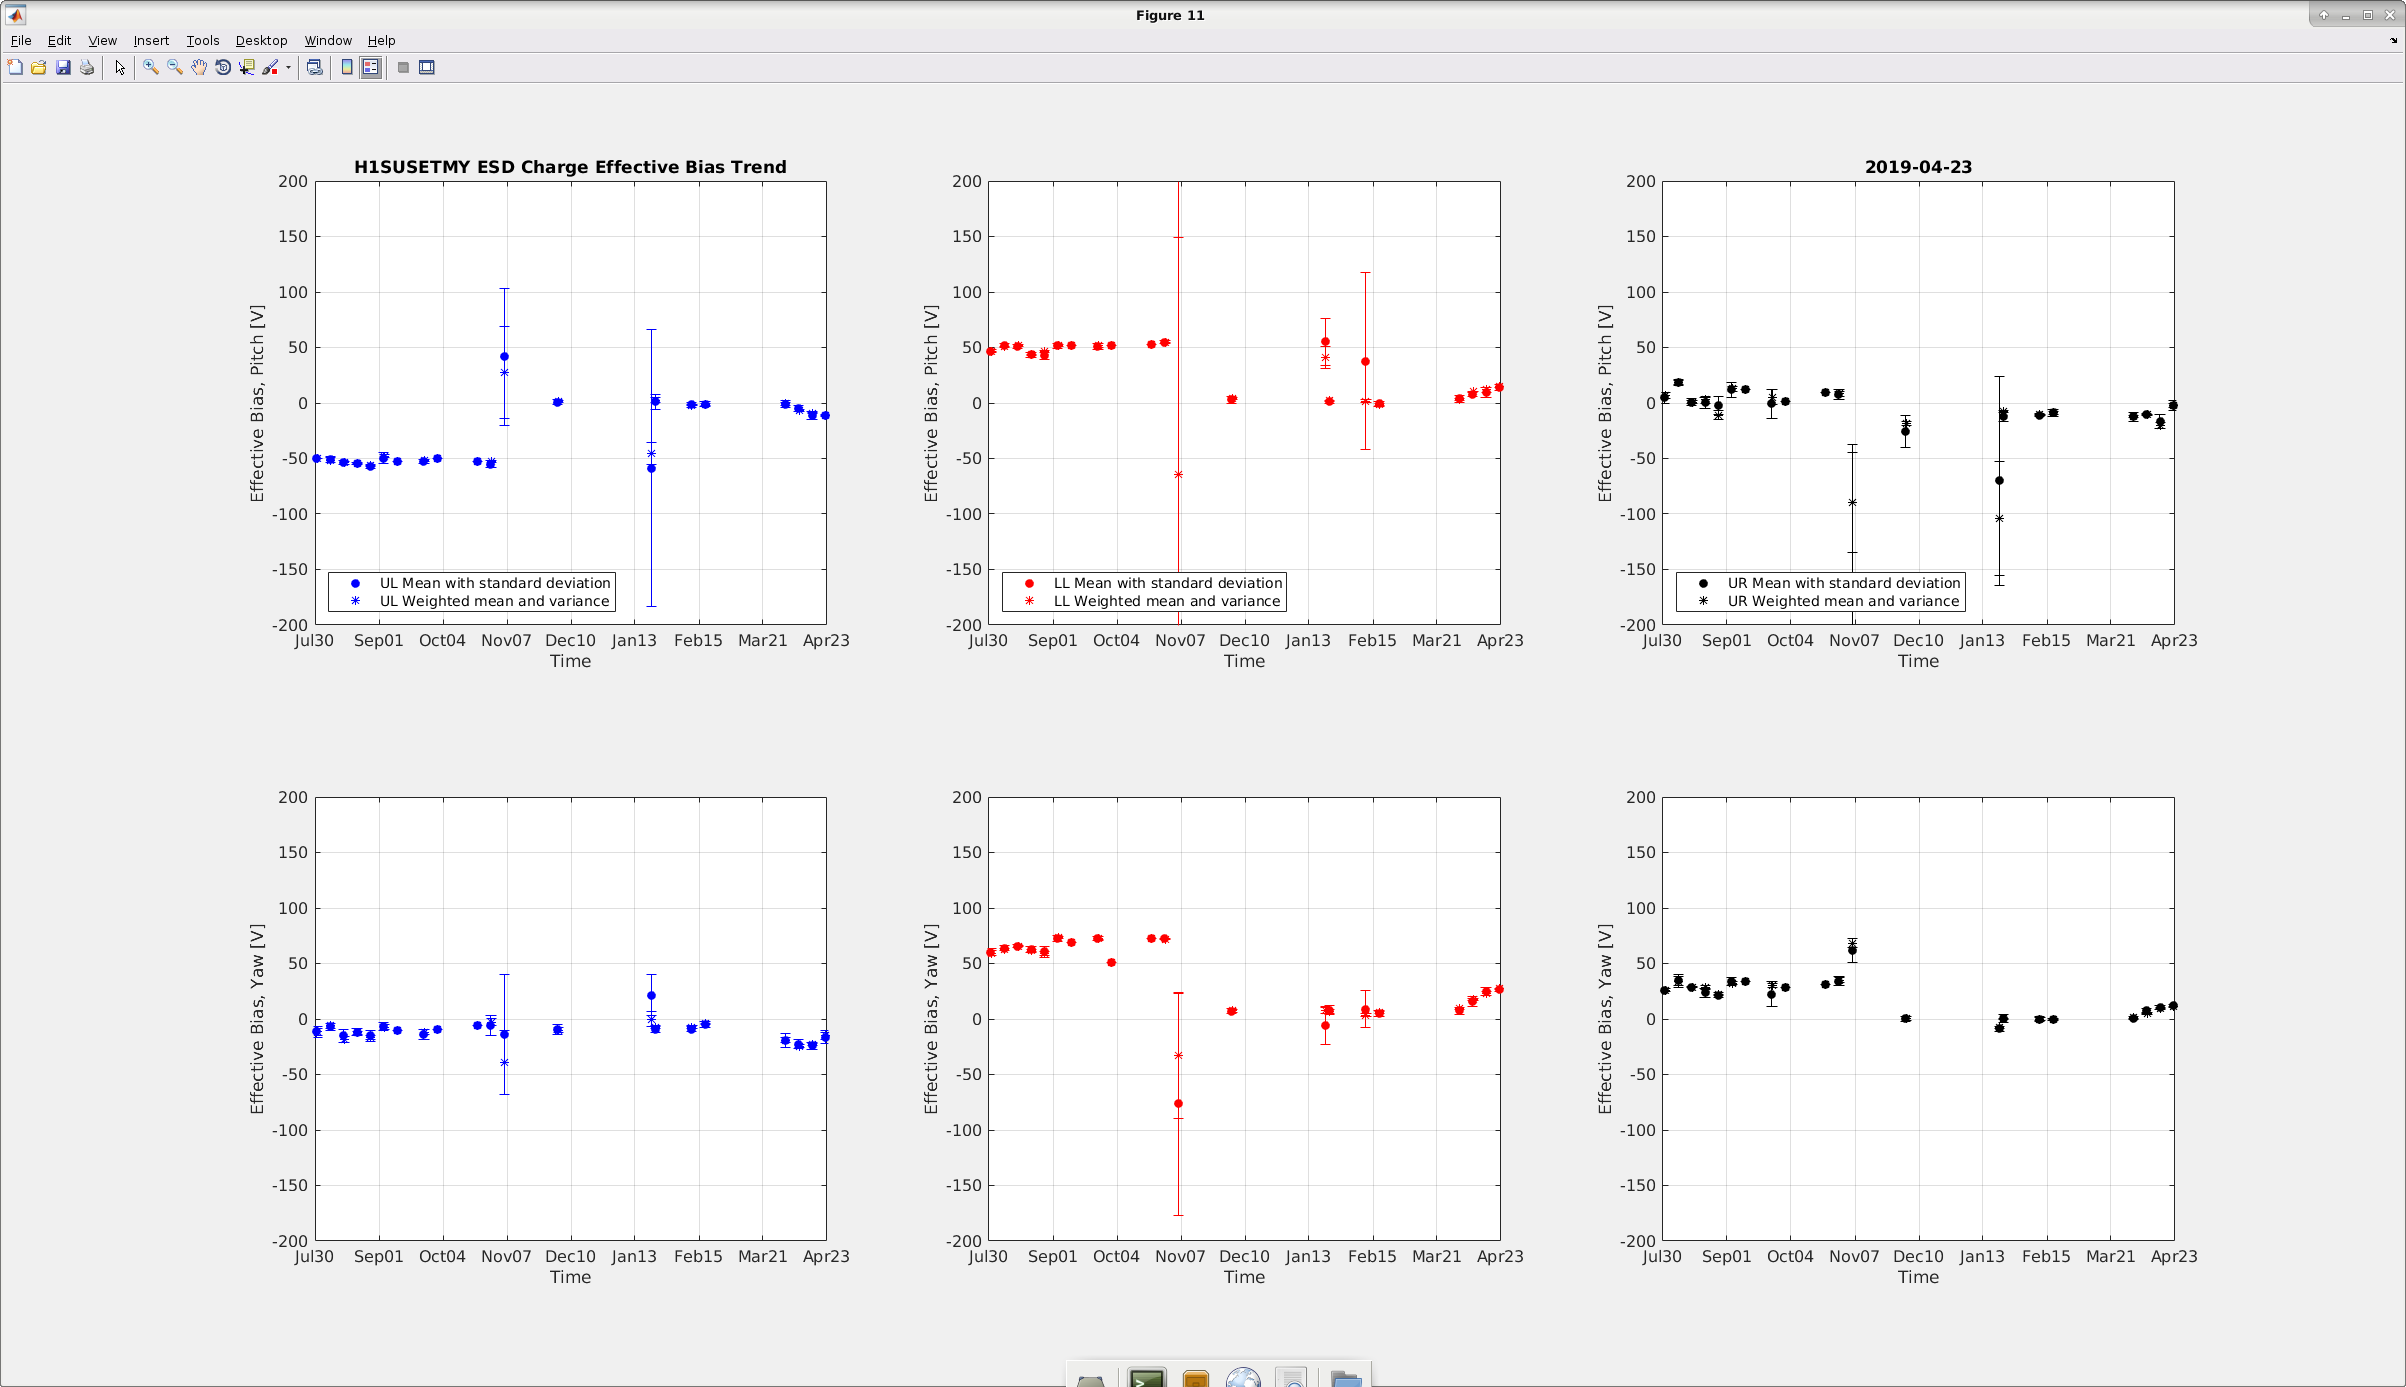This screenshot has height=1387, width=2406.
Task: Save the figure using the floppy disk icon
Action: tap(63, 68)
